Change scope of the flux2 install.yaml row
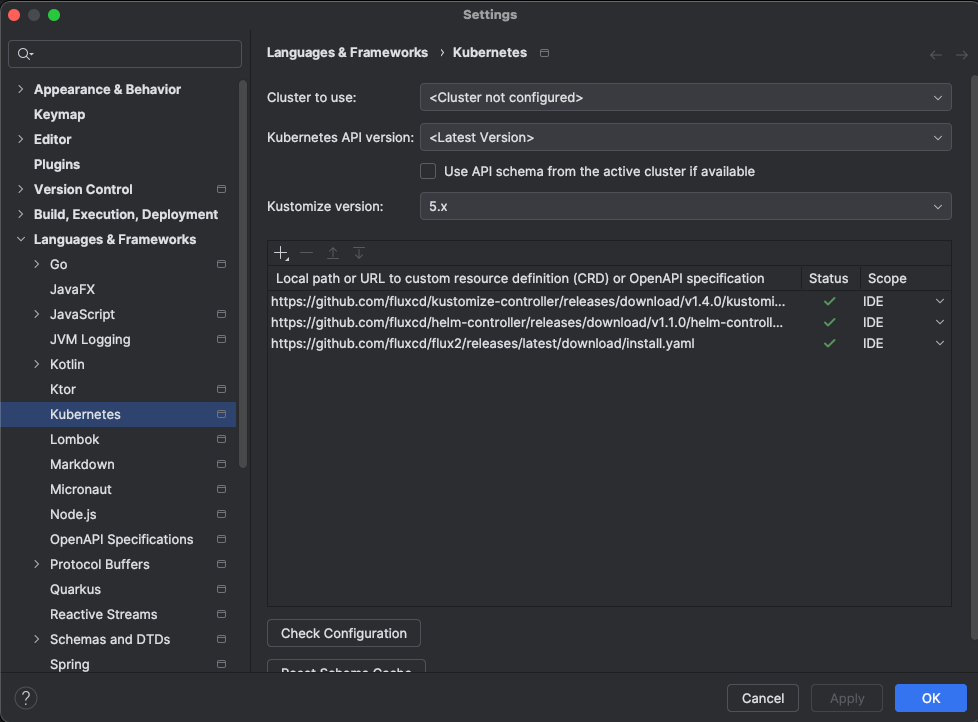The image size is (978, 722). tap(939, 344)
